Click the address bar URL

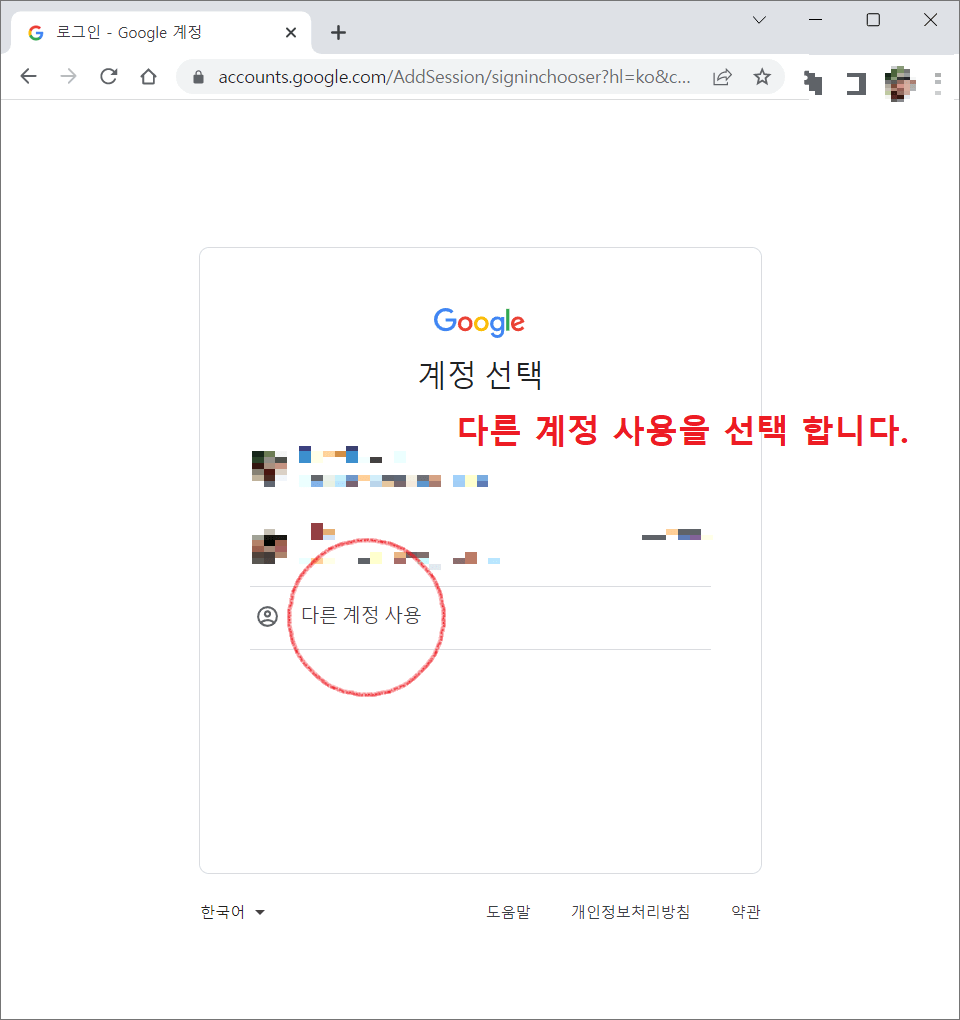(454, 77)
